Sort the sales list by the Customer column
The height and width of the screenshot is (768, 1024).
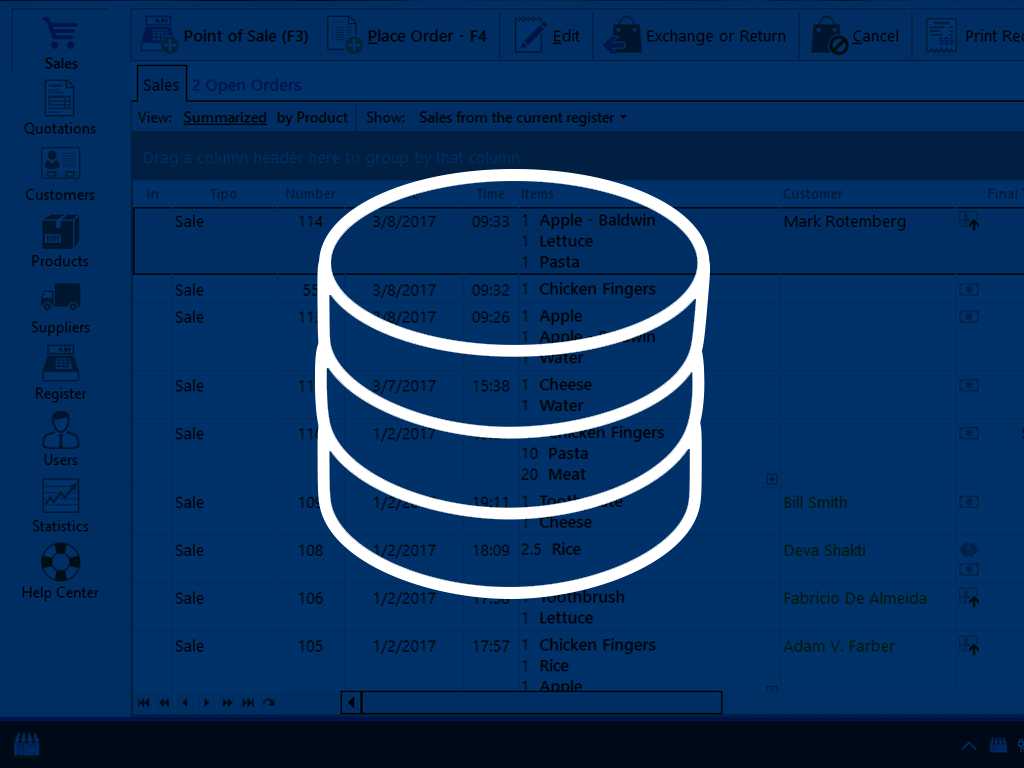click(x=812, y=194)
